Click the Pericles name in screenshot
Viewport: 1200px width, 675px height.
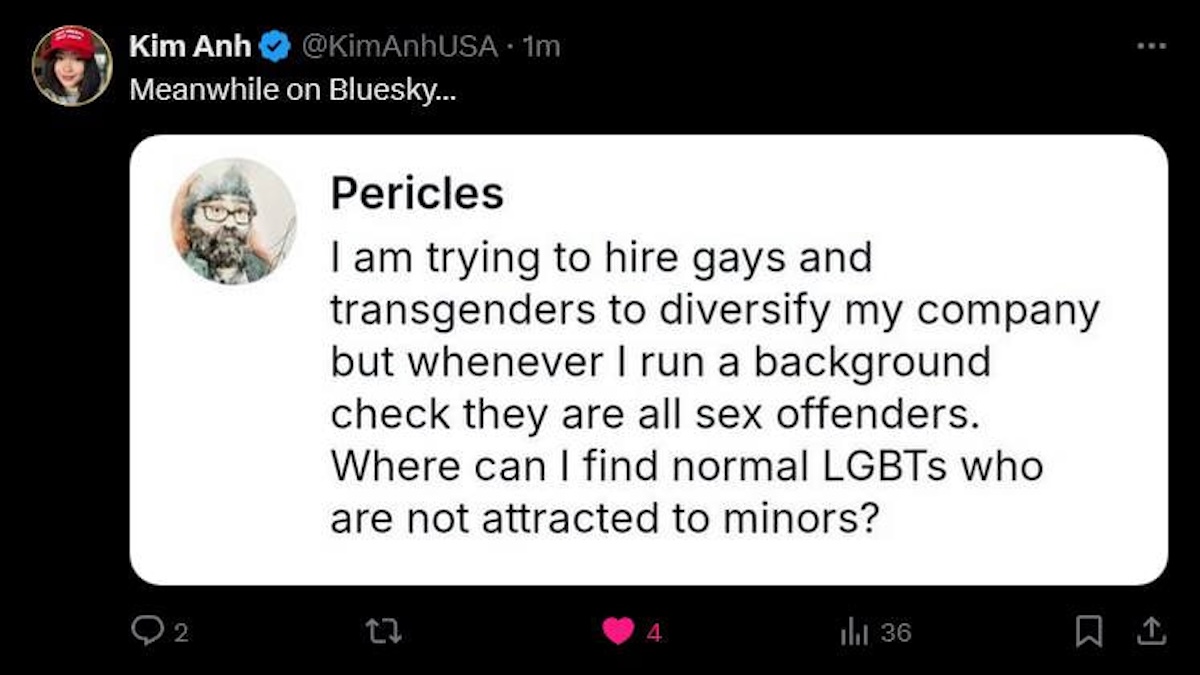418,194
